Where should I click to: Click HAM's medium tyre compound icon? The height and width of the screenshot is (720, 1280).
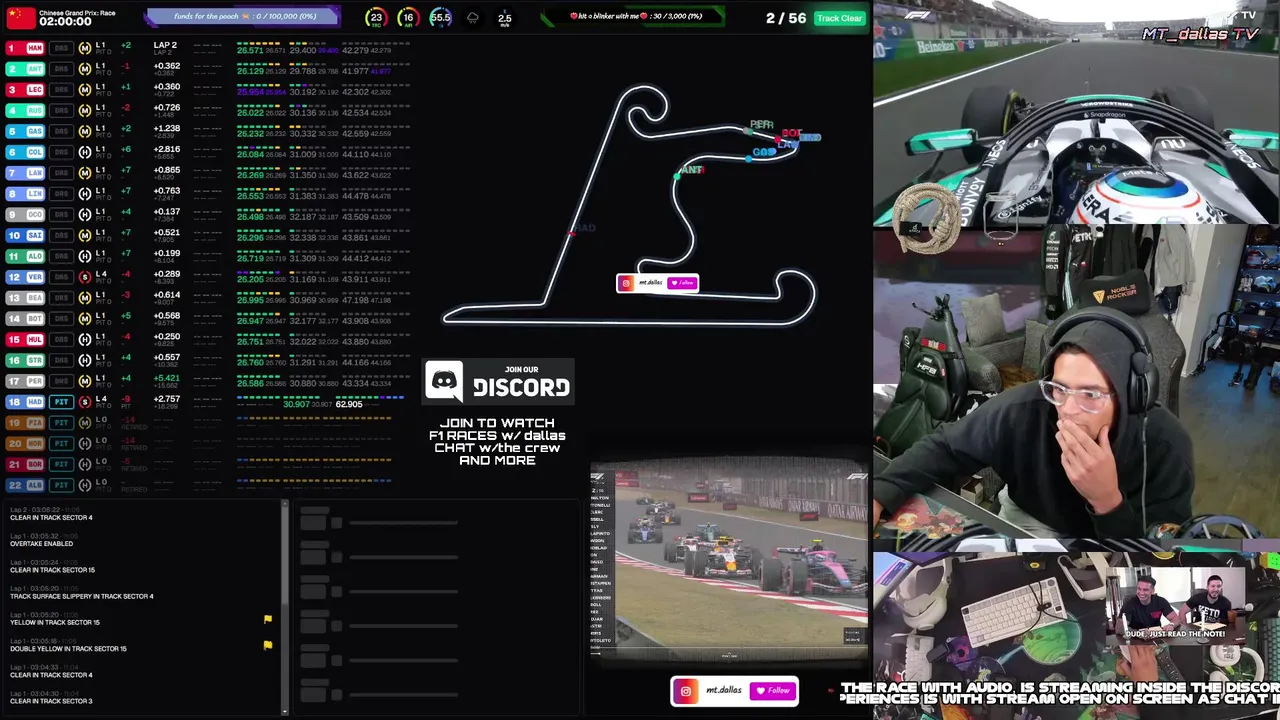point(85,48)
